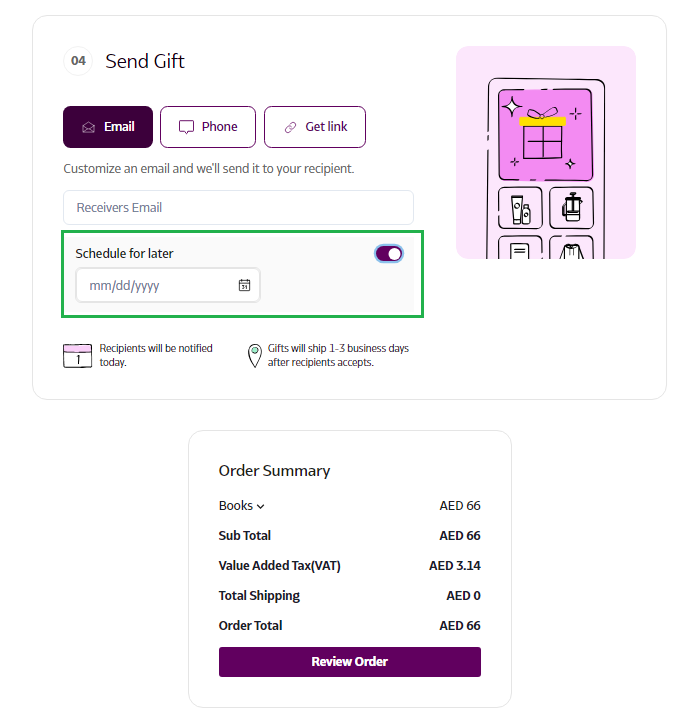Open the mm/dd/yyyy date field
673x714 pixels.
tap(160, 286)
